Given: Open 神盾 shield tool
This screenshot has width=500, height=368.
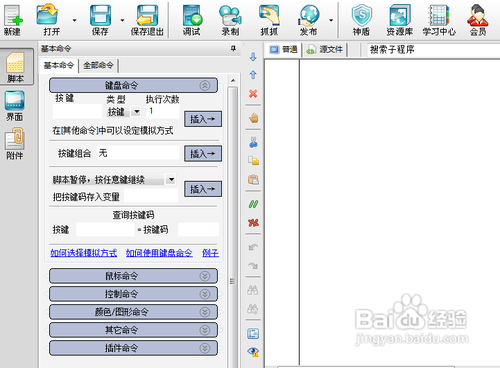Looking at the screenshot, I should [361, 19].
